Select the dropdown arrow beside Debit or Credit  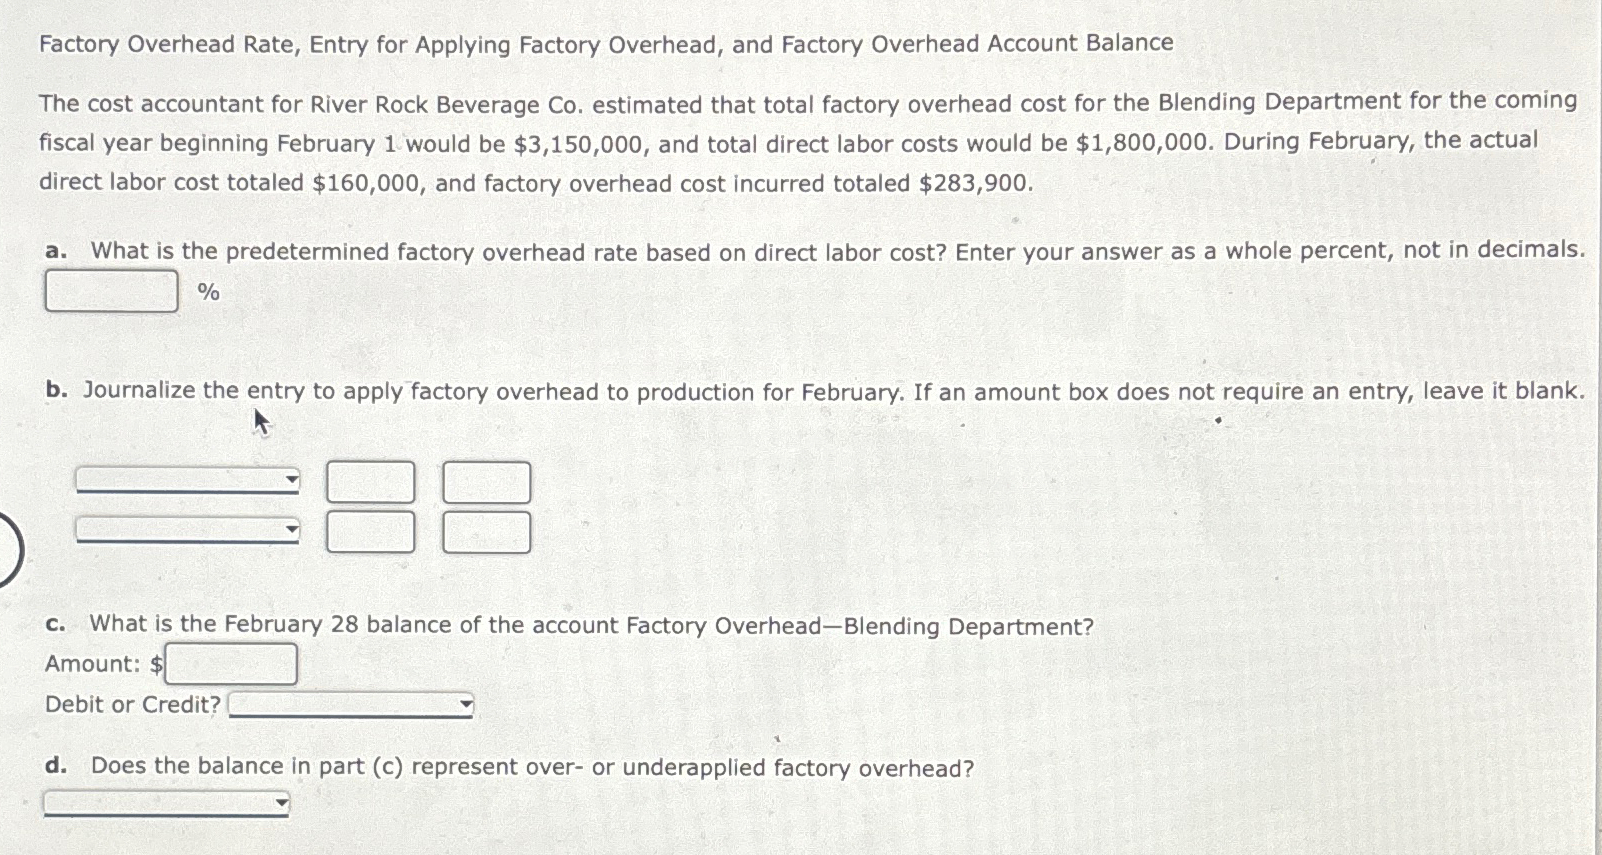tap(465, 705)
